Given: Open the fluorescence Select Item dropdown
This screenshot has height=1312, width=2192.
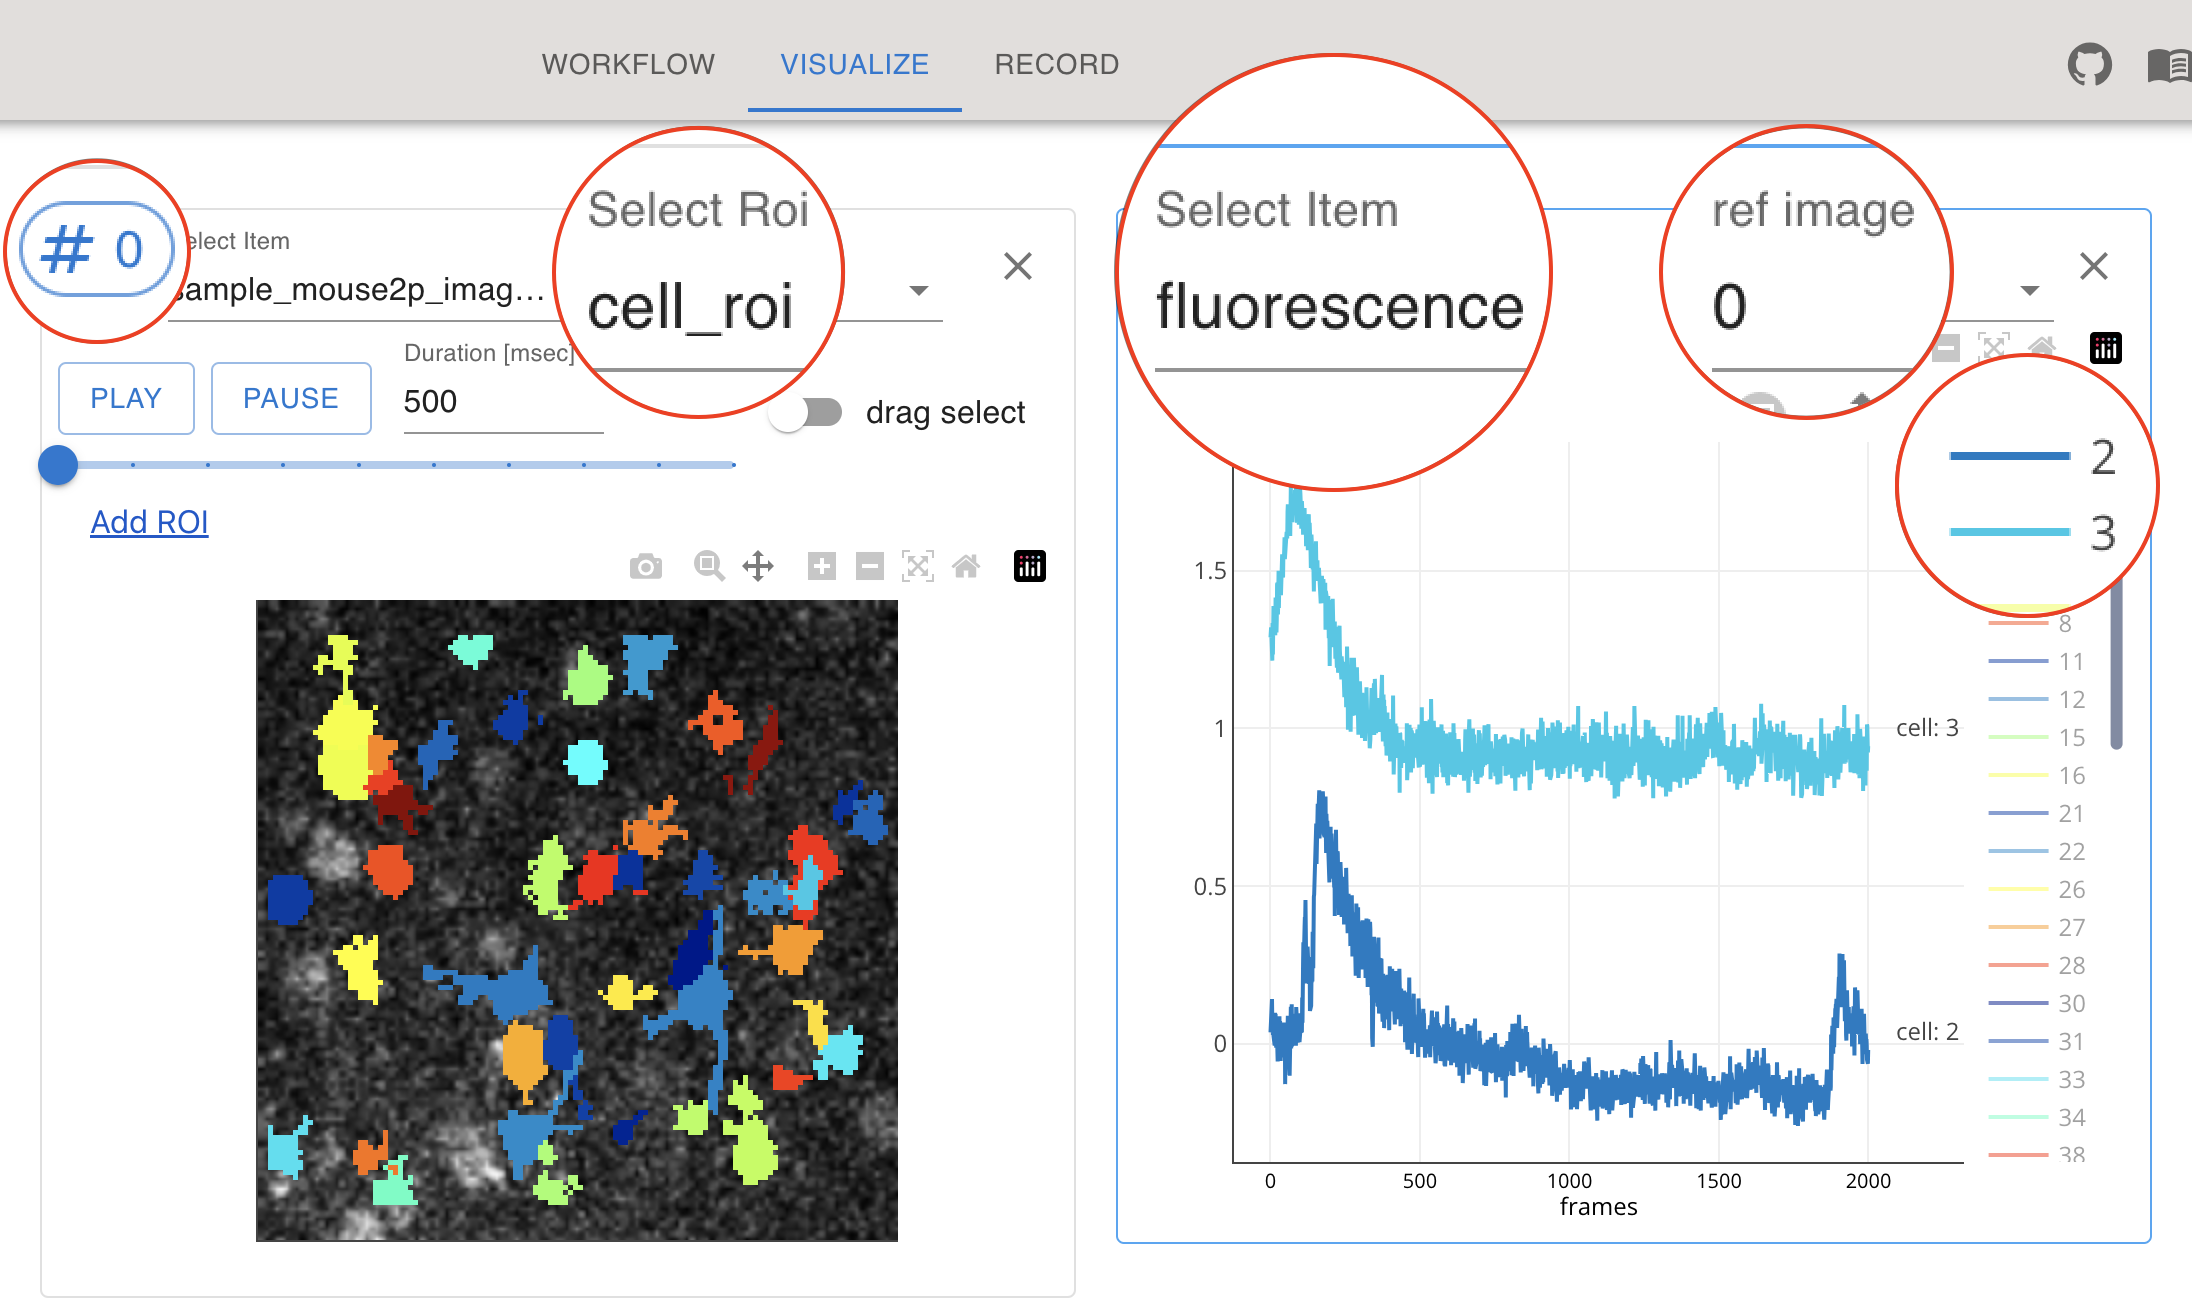Looking at the screenshot, I should tap(1340, 306).
